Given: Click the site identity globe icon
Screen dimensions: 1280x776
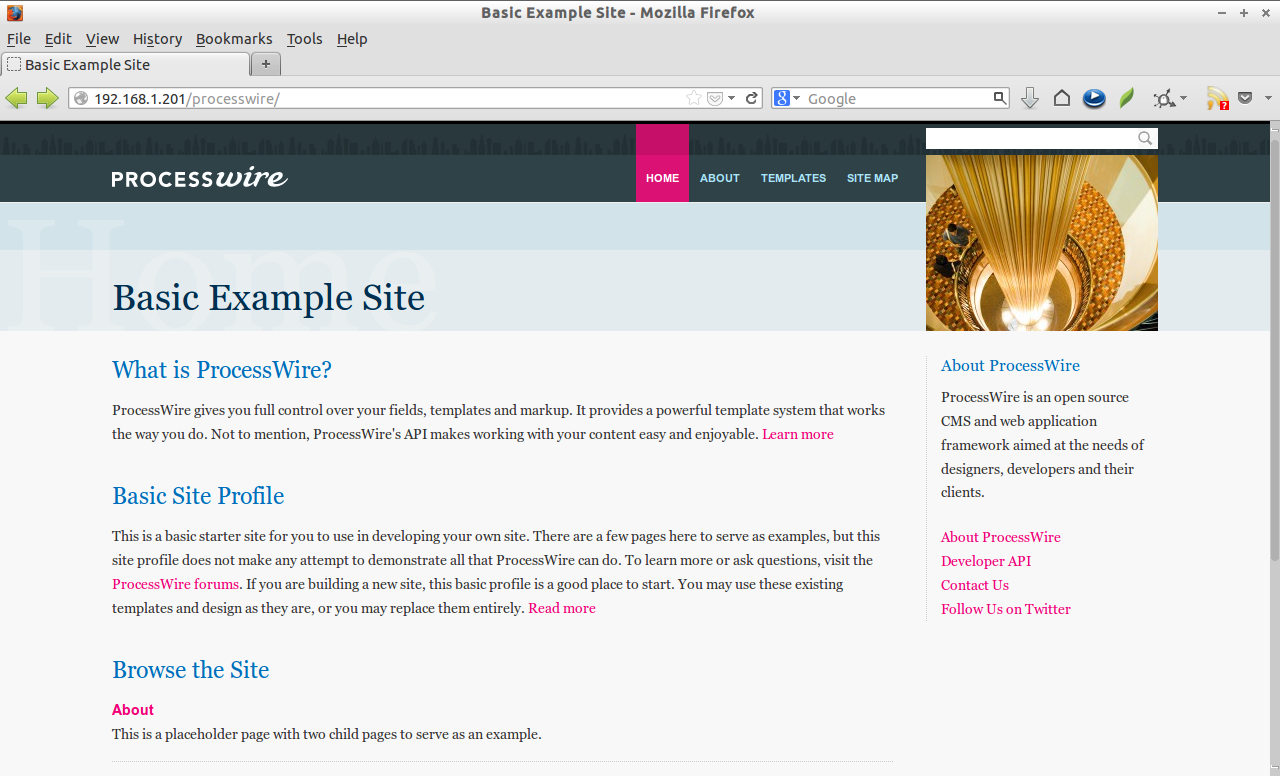Looking at the screenshot, I should [82, 98].
